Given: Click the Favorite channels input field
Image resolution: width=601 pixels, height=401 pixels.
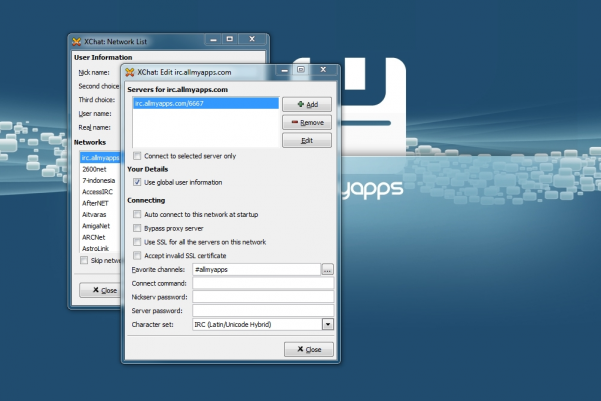Looking at the screenshot, I should click(255, 270).
